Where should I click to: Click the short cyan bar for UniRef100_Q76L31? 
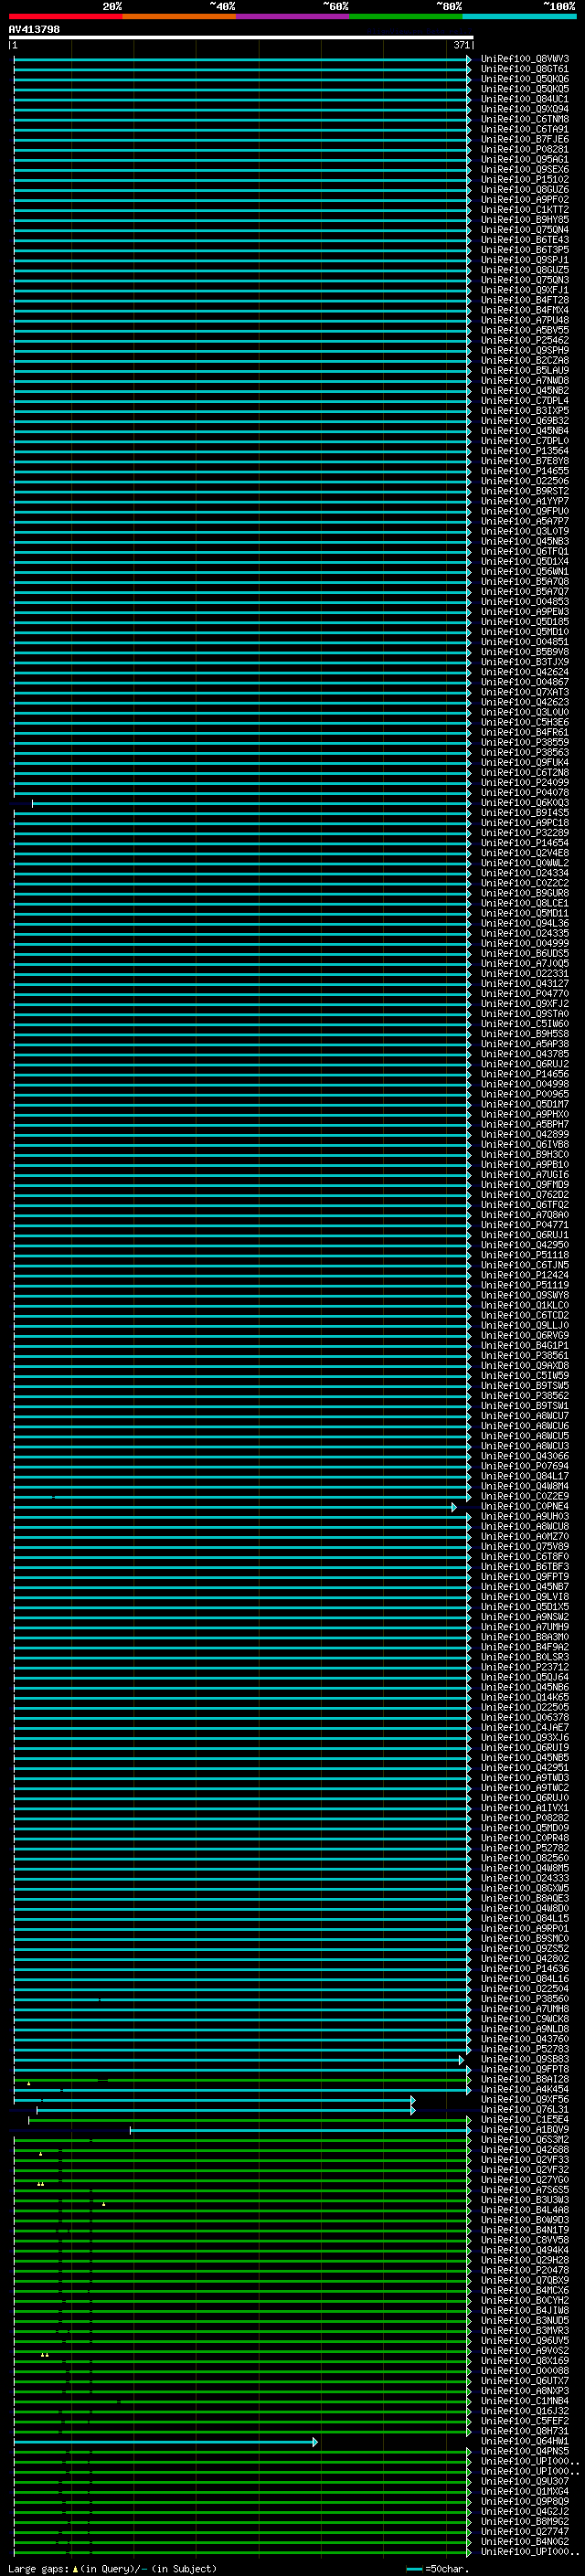point(226,2110)
